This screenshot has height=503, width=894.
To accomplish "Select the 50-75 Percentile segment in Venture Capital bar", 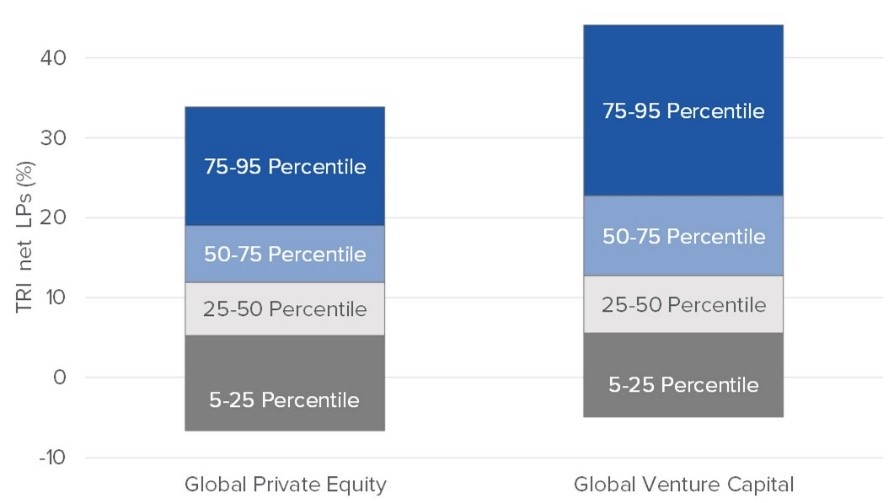I will click(683, 236).
